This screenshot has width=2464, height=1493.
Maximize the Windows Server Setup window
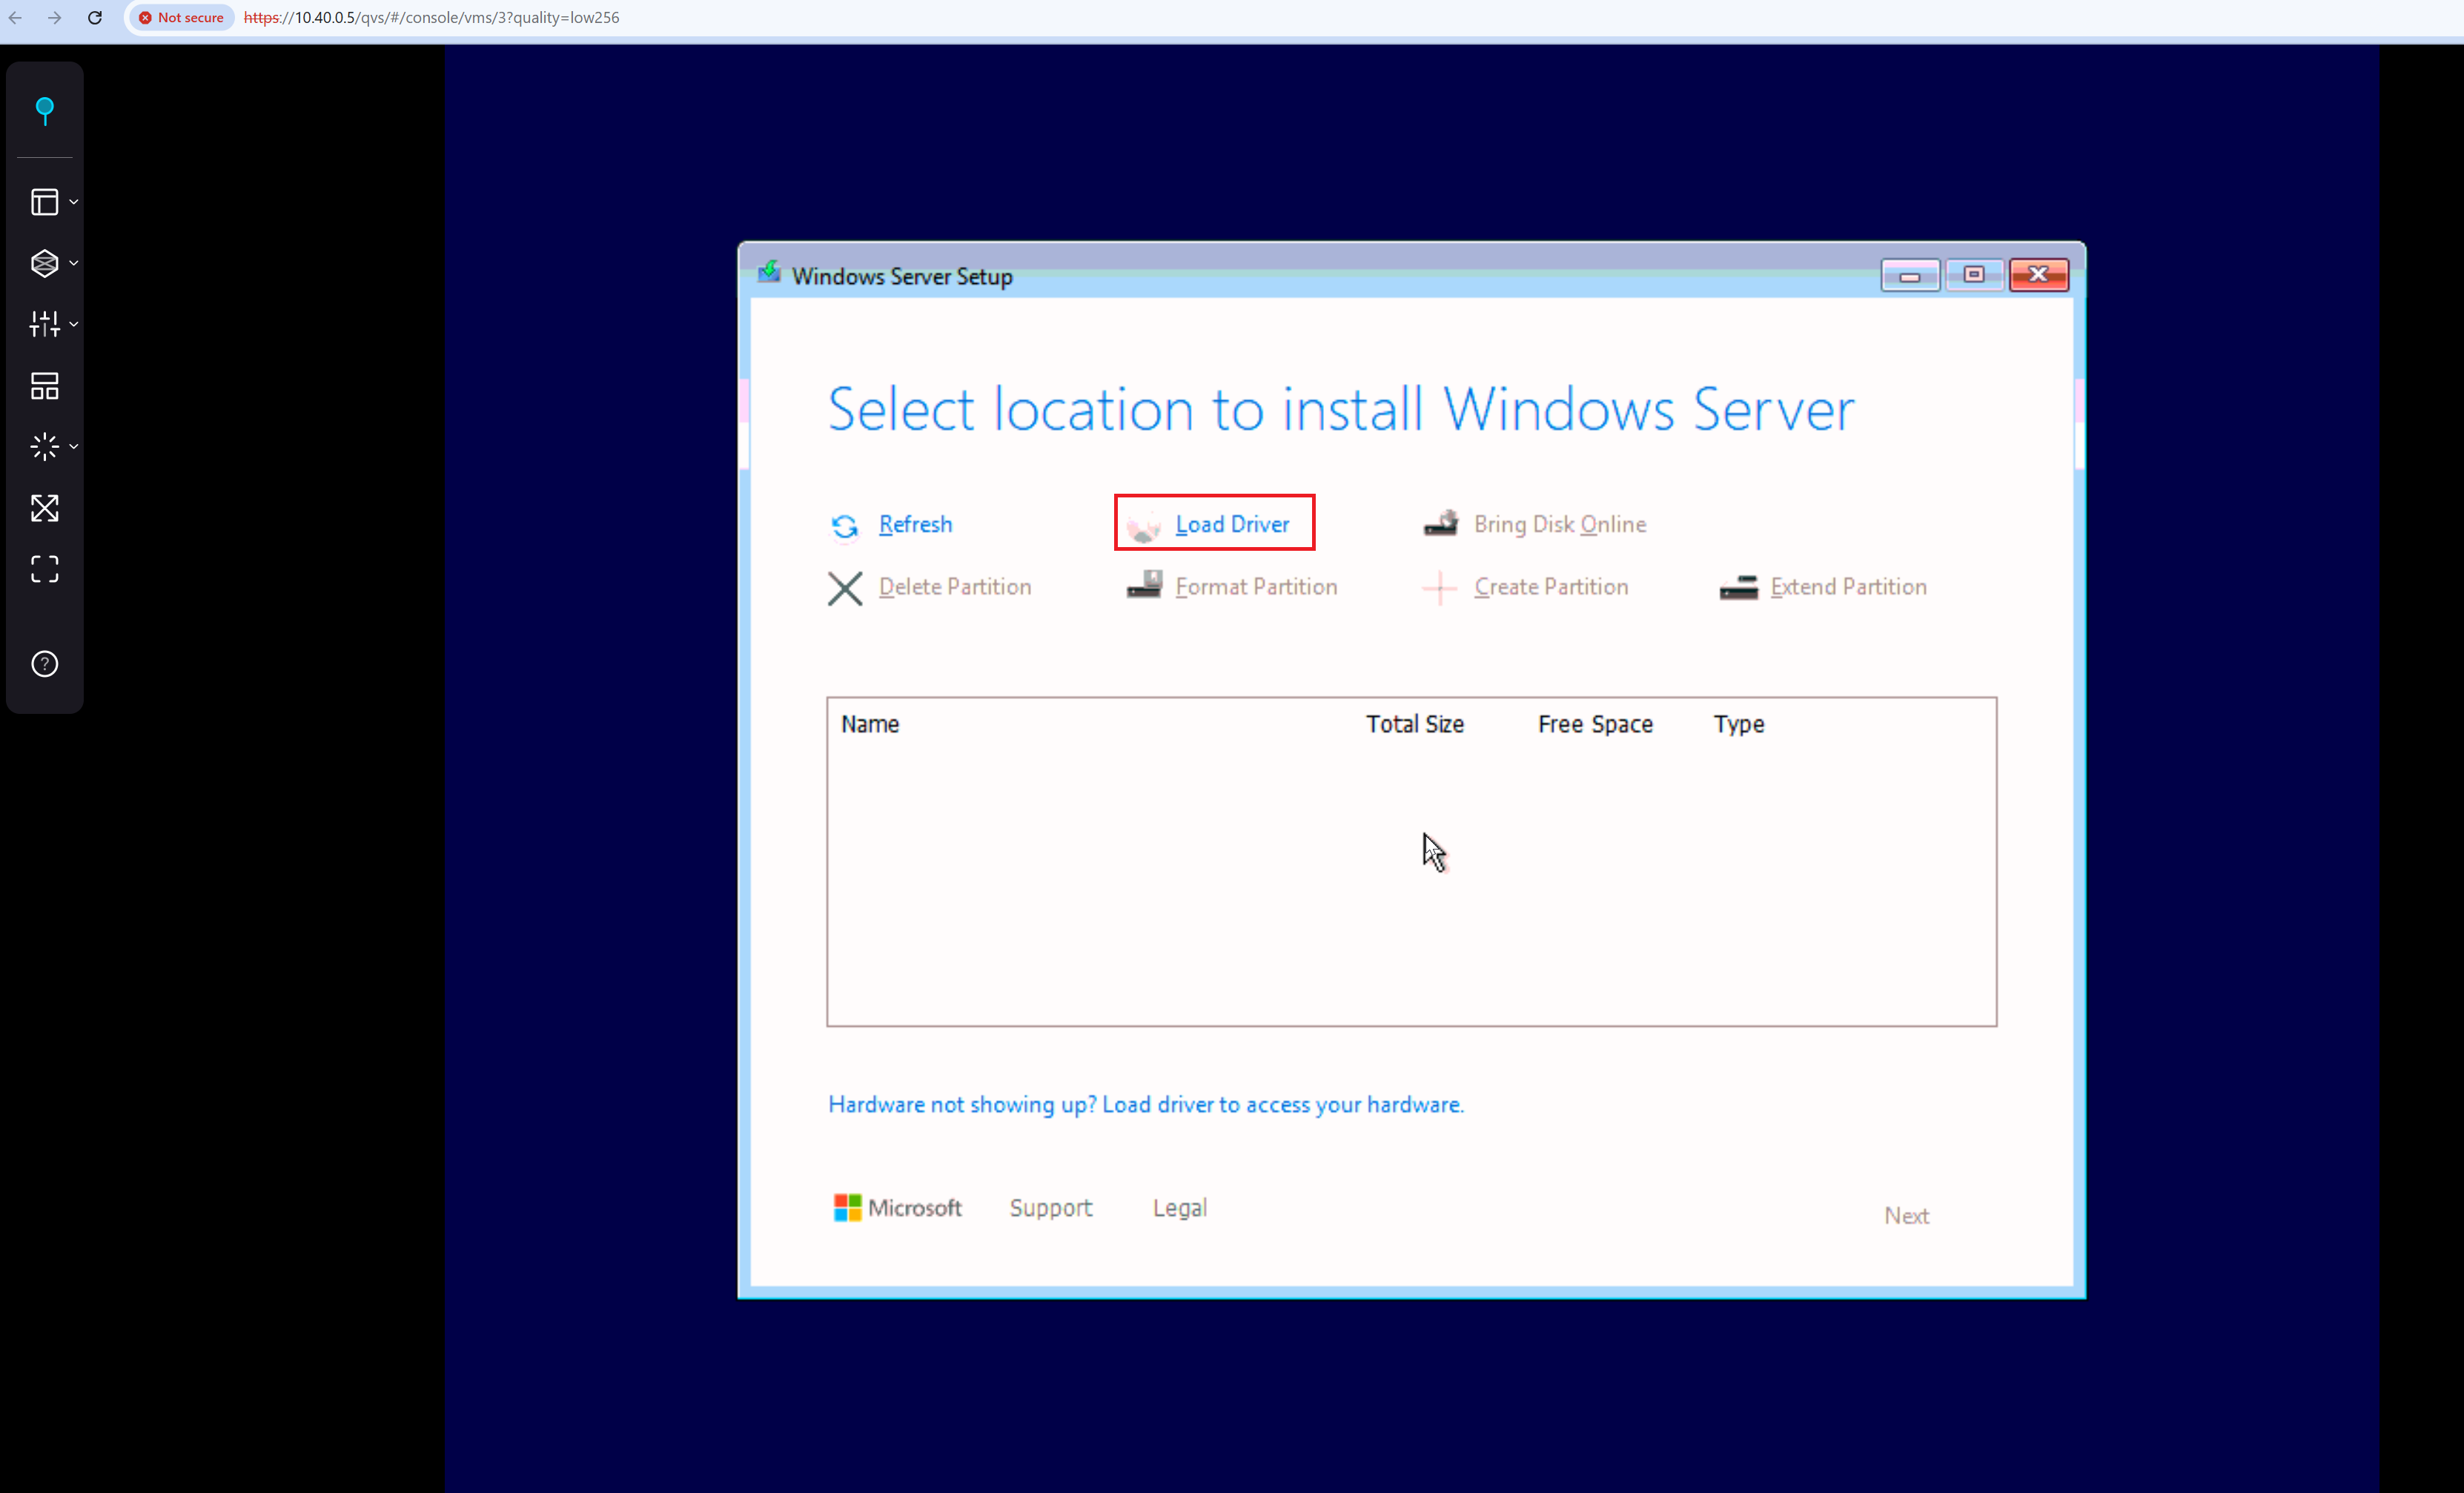coord(1974,275)
